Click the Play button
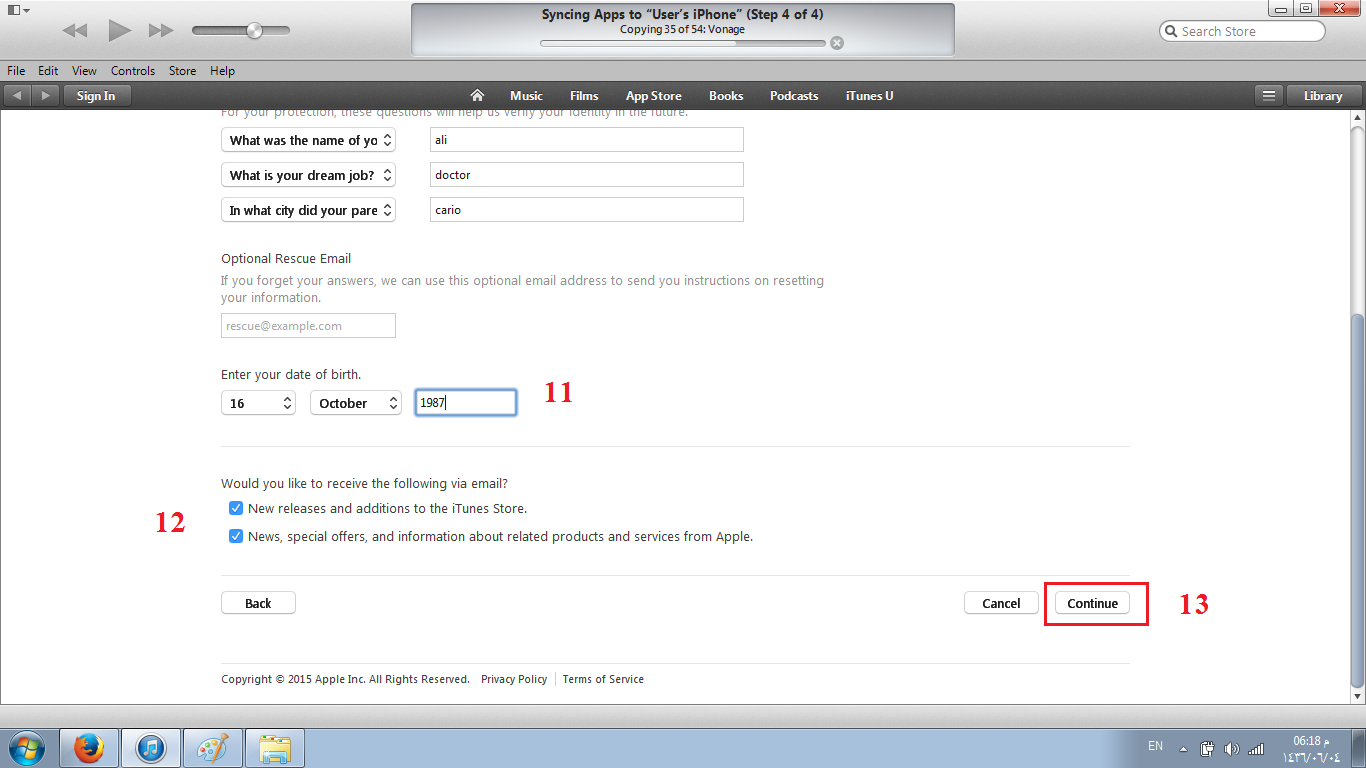1366x768 pixels. tap(120, 31)
